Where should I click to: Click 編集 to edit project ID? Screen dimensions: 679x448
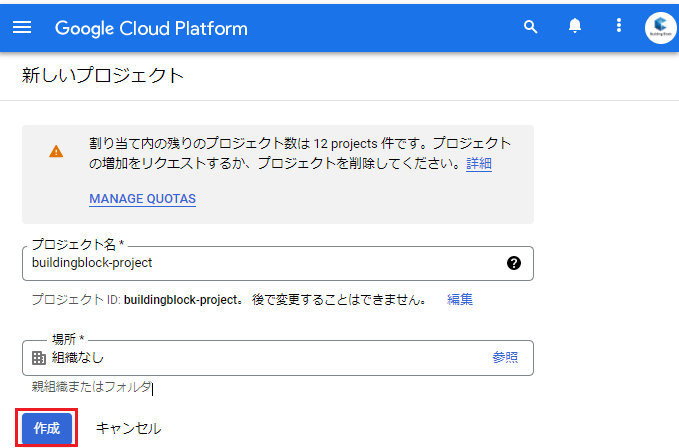point(460,299)
